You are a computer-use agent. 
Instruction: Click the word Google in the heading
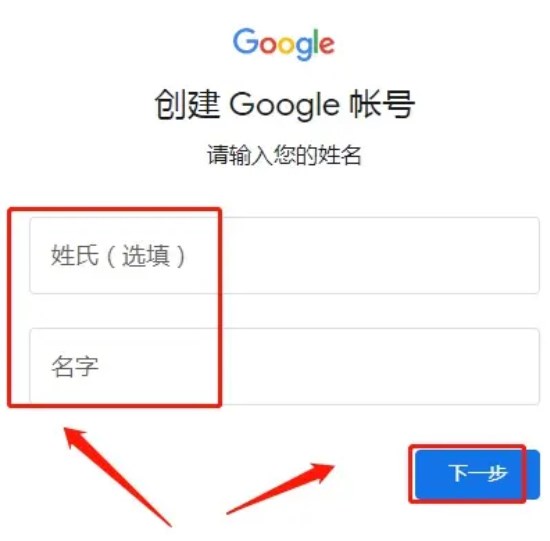[x=284, y=105]
